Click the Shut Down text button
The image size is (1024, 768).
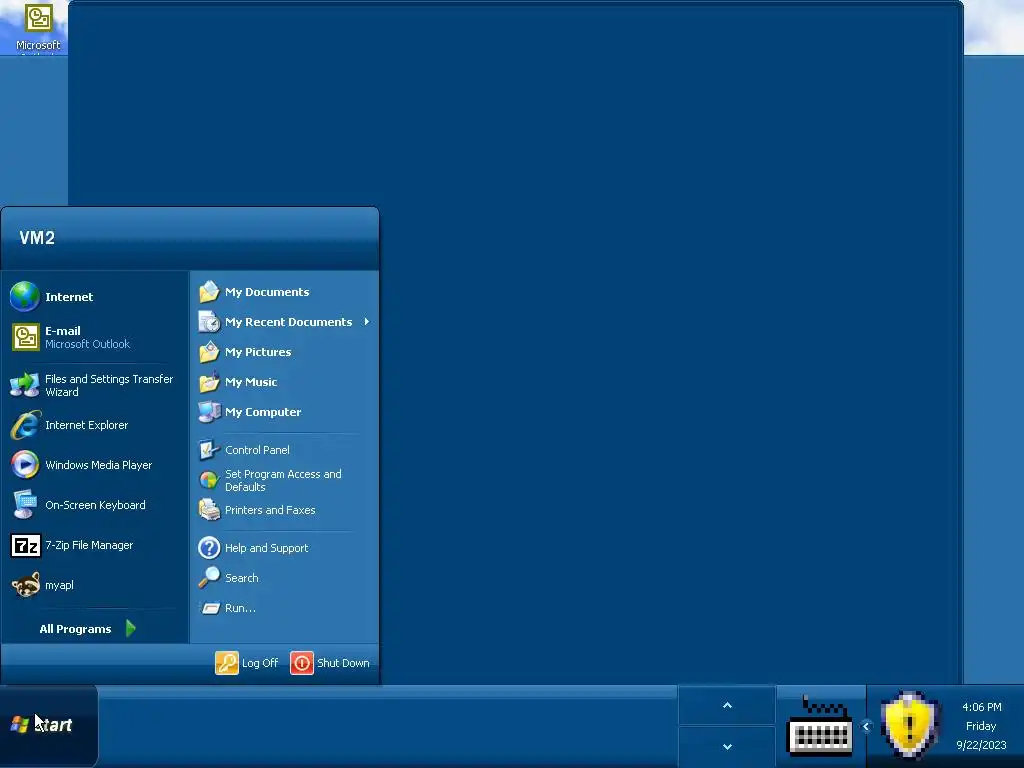(x=343, y=663)
